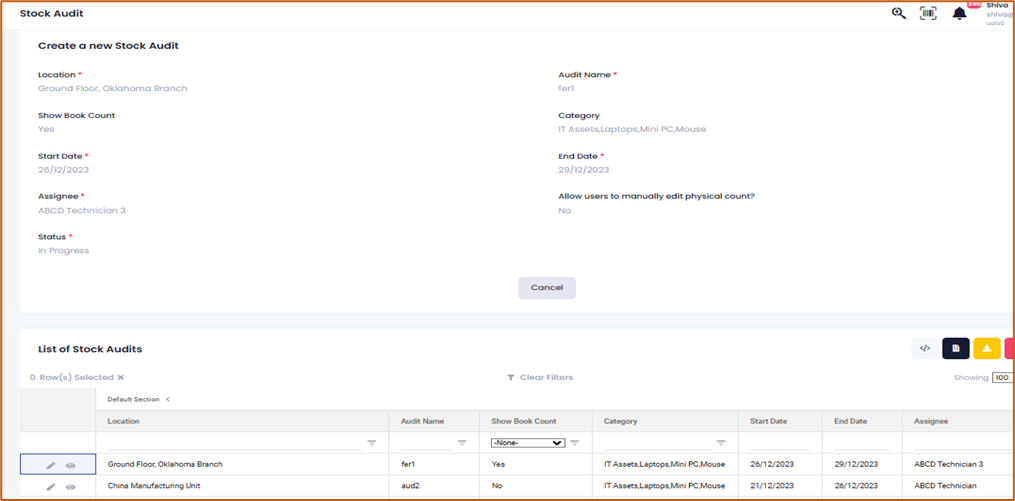Open the Show Book Count filter dropdown
Viewport: 1015px width, 501px height.
pos(527,442)
